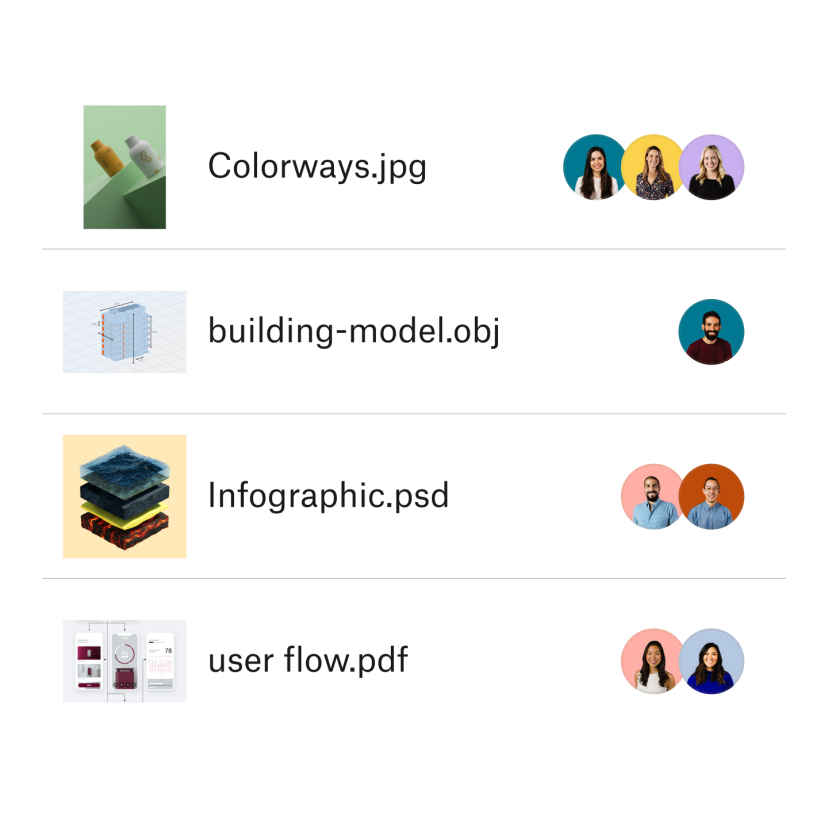Viewport: 828px width, 828px height.
Task: Open the user flow.pdf thumbnail preview
Action: pos(124,659)
